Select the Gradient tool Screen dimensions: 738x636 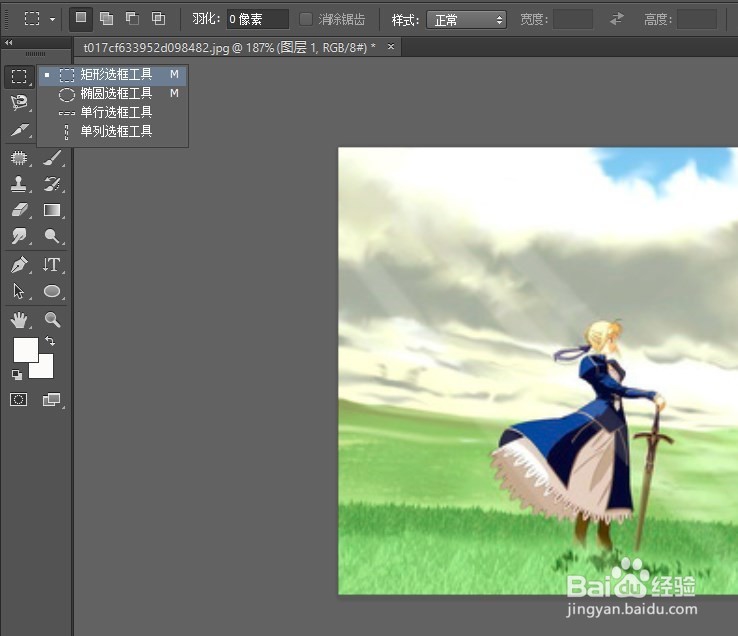pos(52,210)
